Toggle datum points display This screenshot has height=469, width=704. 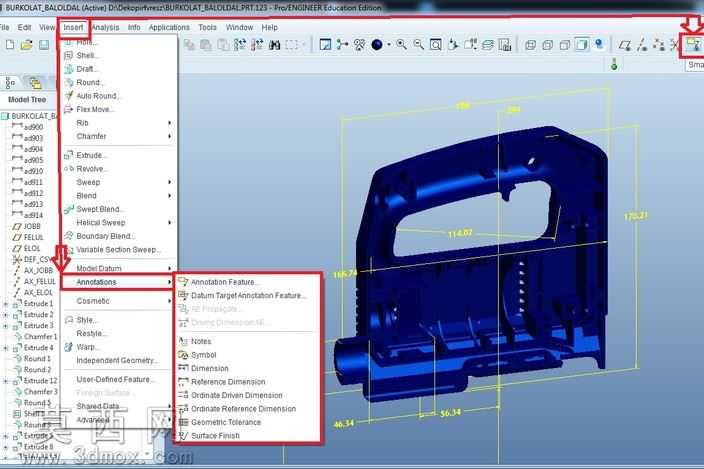click(659, 45)
